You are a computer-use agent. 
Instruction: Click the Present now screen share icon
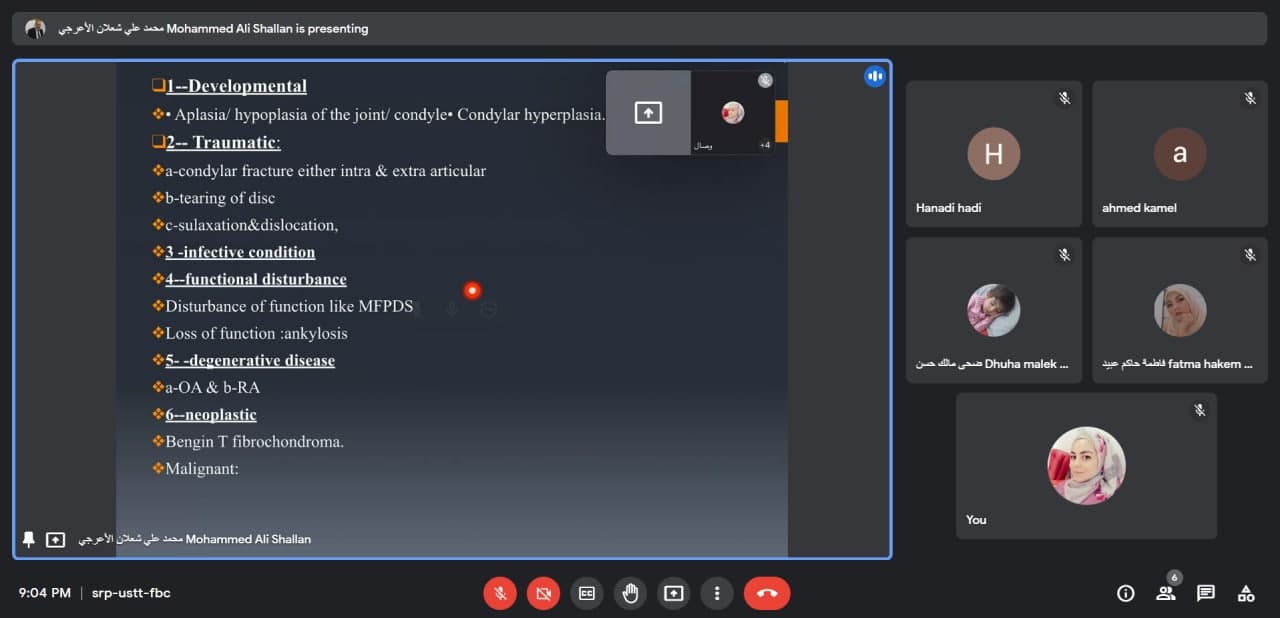click(674, 593)
